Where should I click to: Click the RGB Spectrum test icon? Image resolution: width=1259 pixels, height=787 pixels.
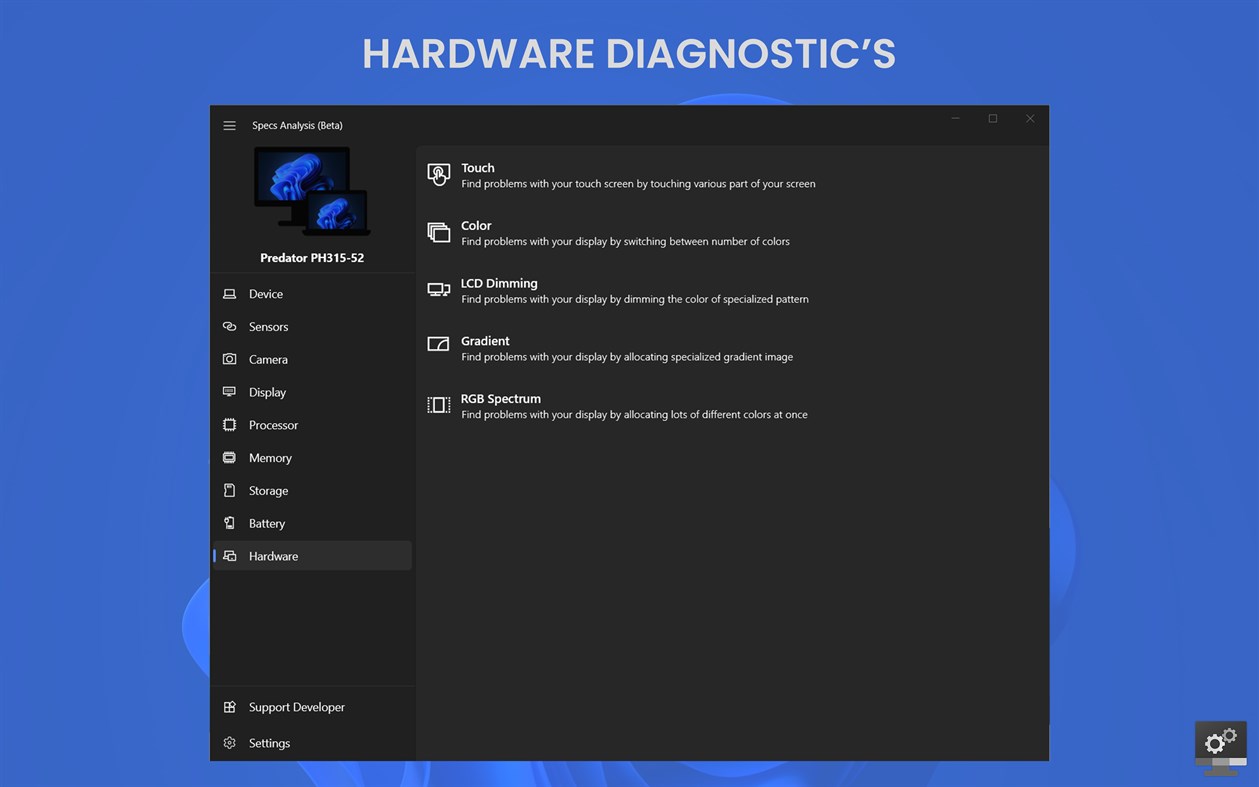click(x=438, y=404)
